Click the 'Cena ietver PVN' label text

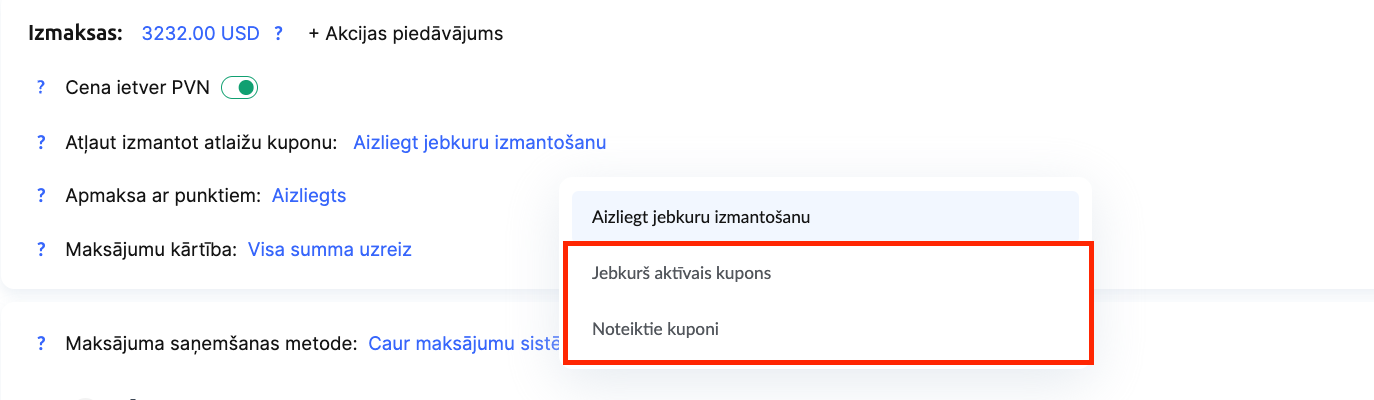click(x=138, y=88)
